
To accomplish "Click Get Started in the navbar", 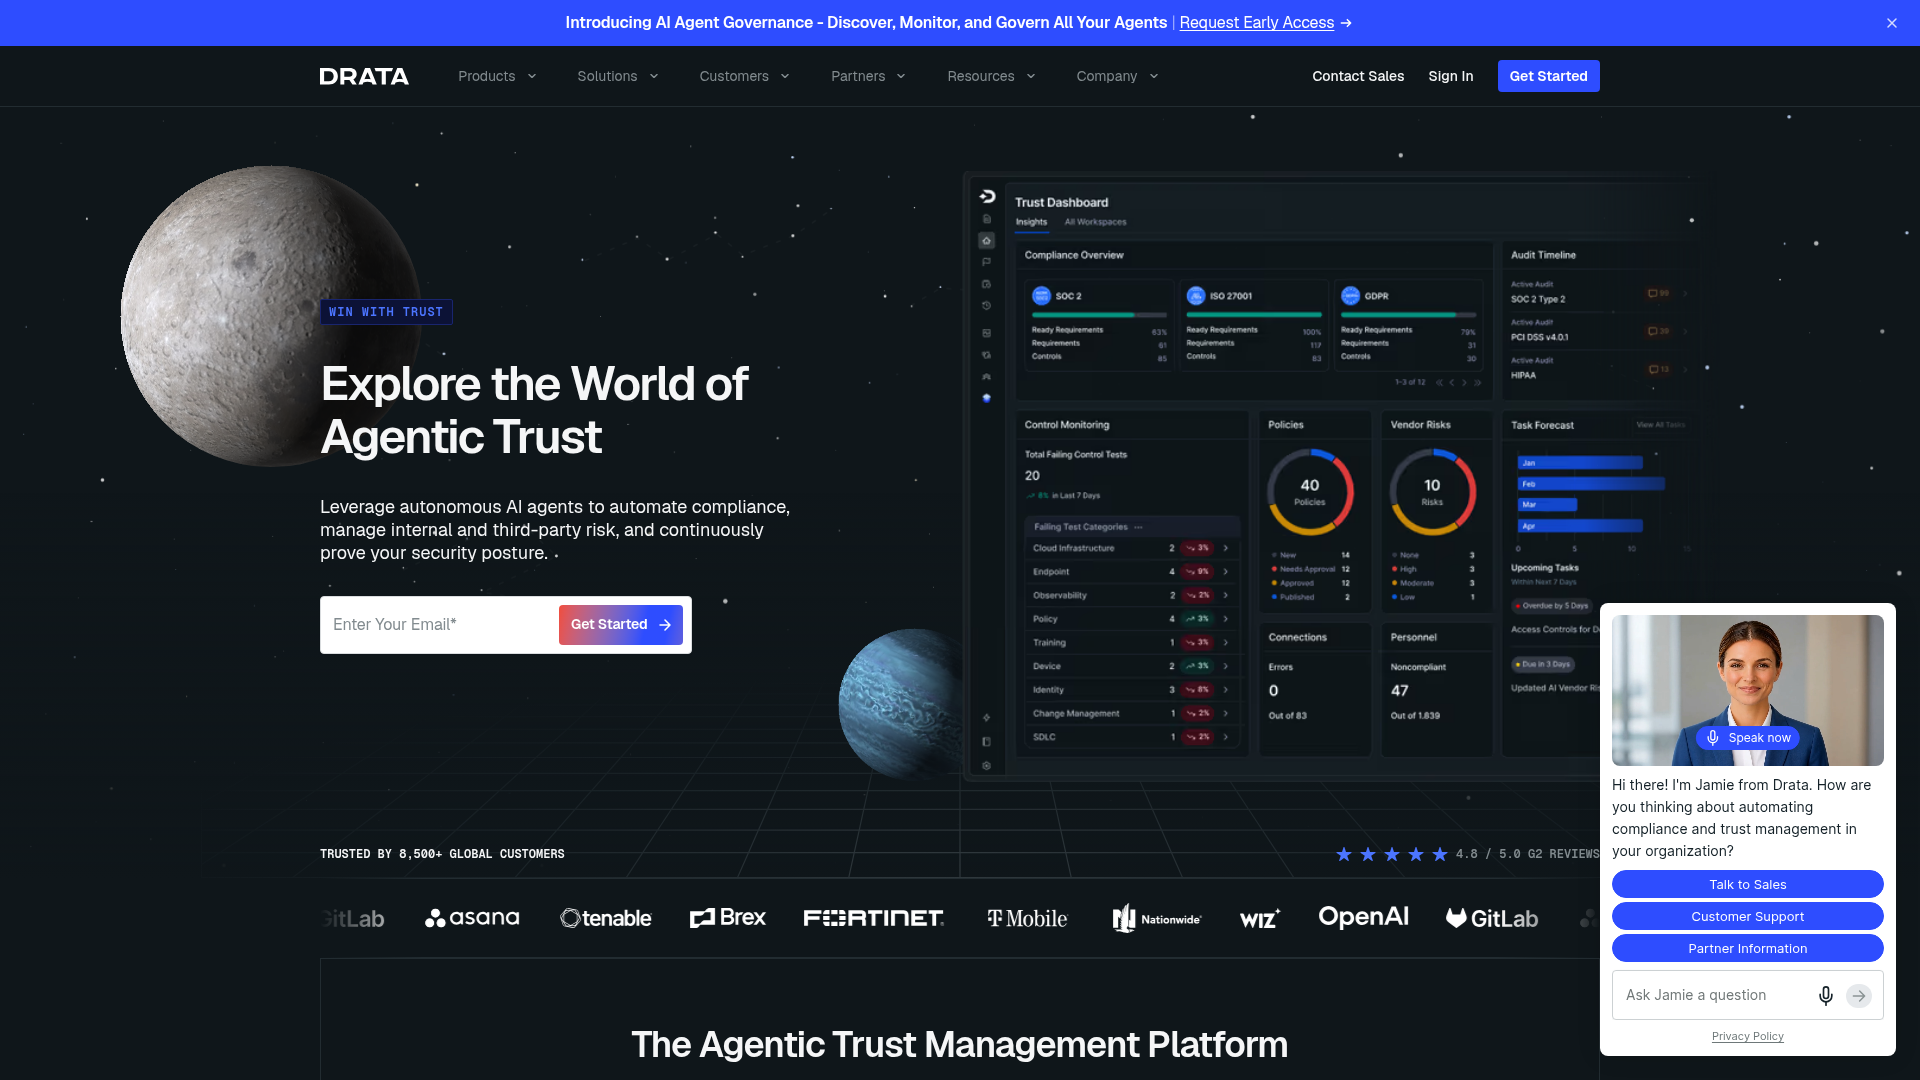I will (x=1548, y=76).
